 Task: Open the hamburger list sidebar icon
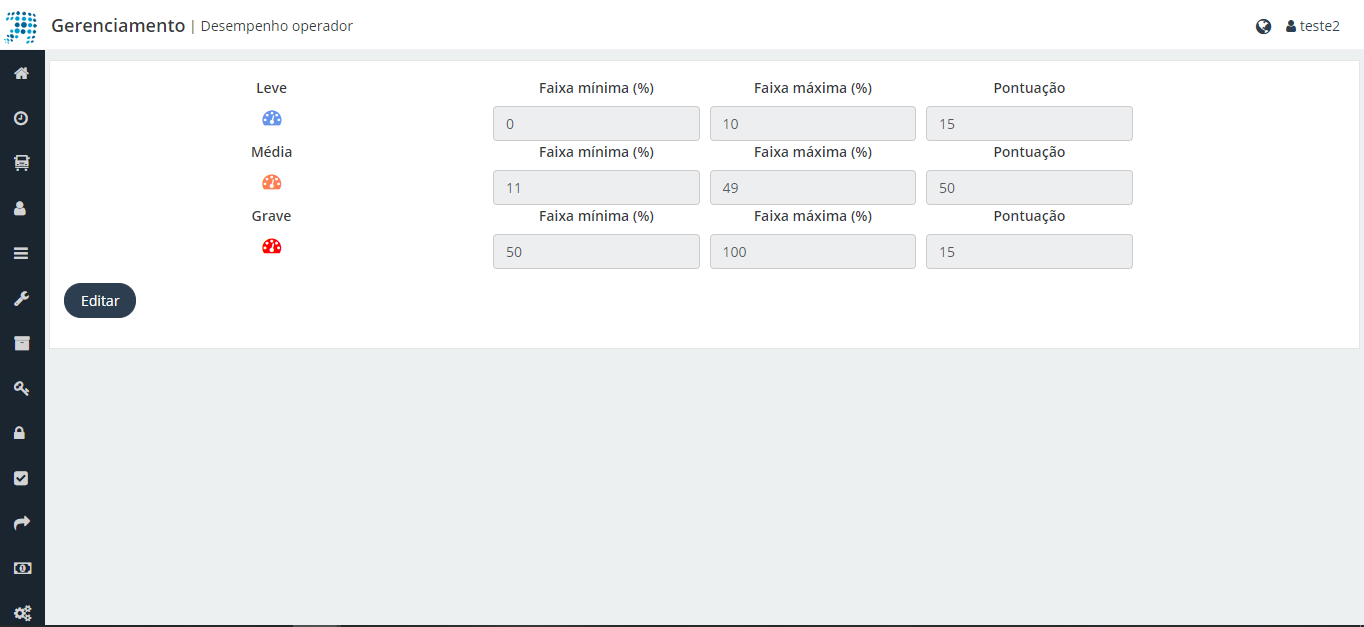[21, 253]
